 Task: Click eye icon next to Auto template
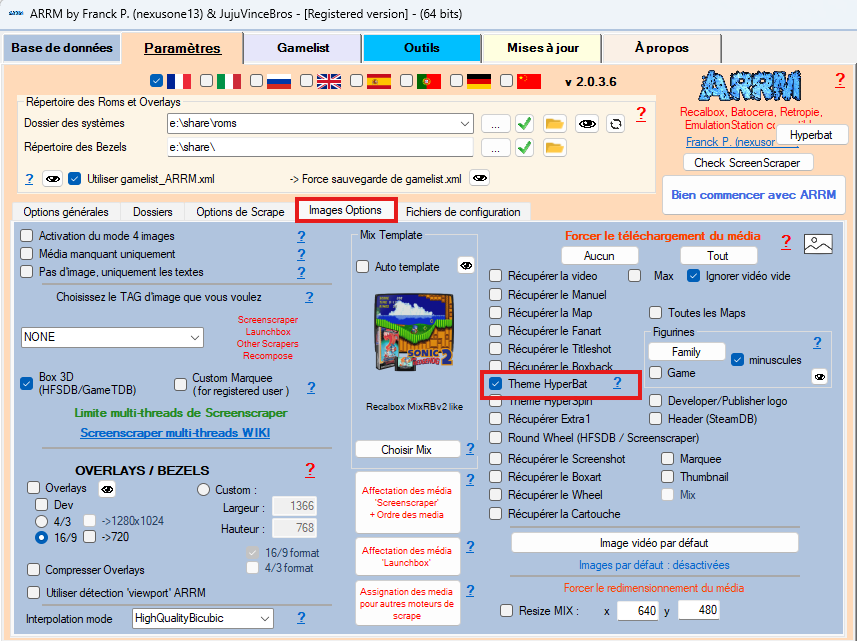pos(465,266)
